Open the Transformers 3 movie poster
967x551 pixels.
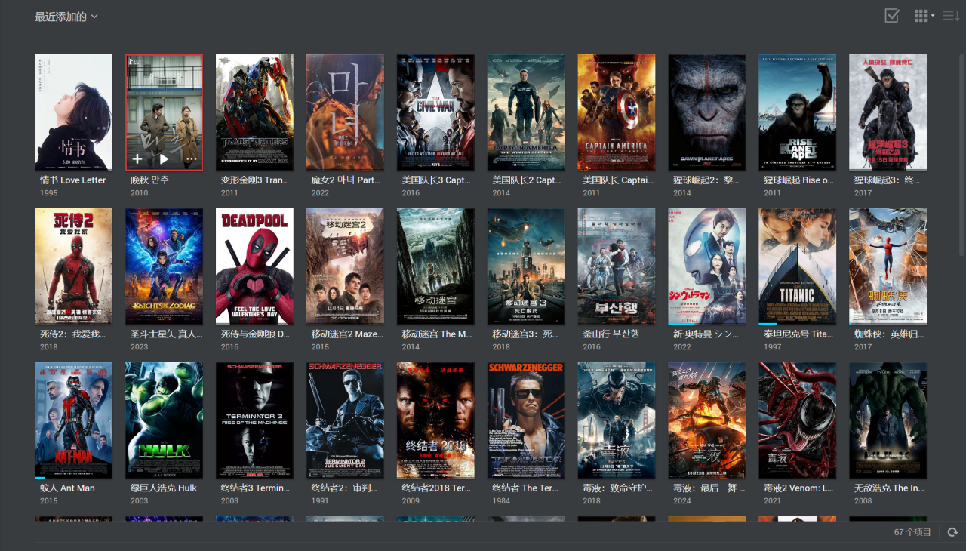coord(255,112)
